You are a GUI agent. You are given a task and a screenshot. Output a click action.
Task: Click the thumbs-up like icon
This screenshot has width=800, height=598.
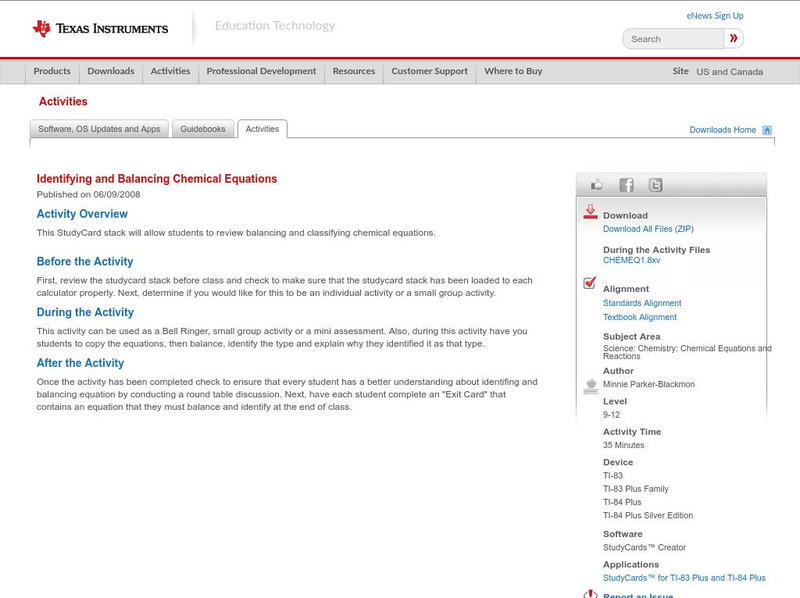point(596,185)
